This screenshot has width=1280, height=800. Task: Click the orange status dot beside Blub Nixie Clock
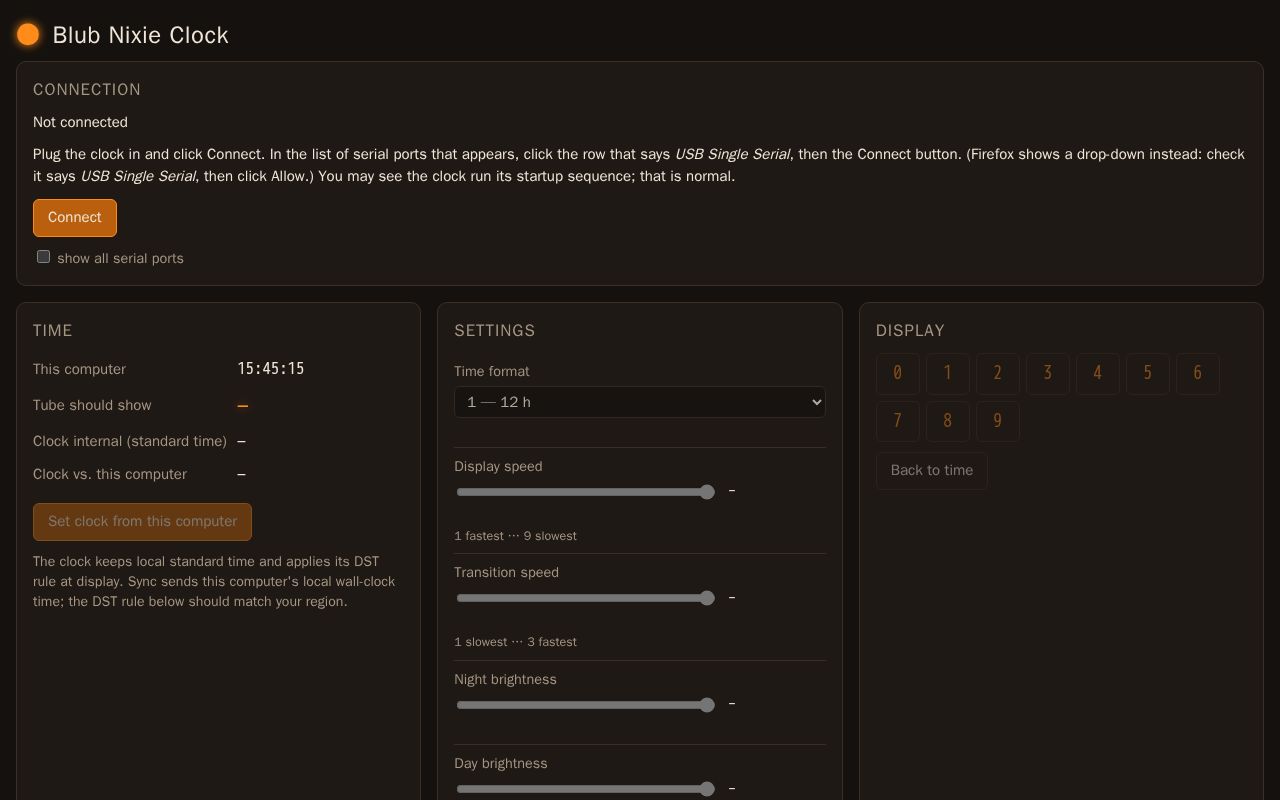[x=28, y=35]
